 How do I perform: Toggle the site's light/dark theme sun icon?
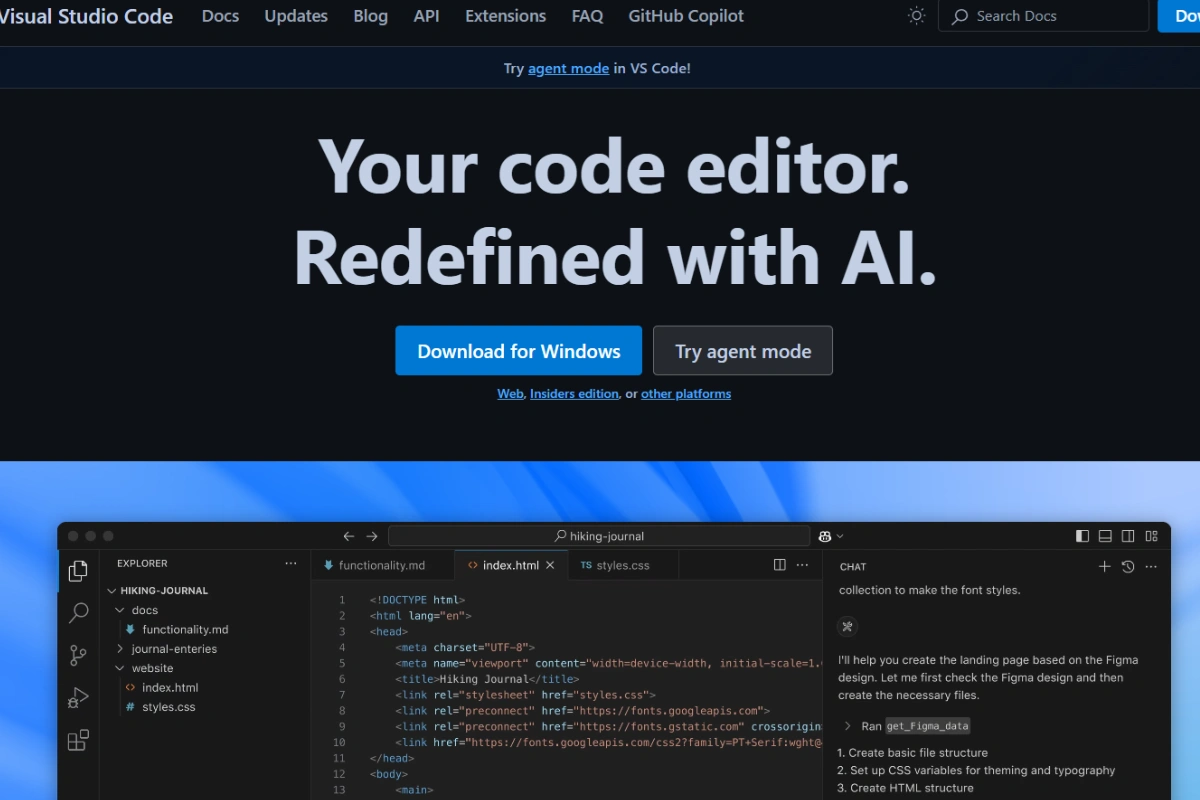916,16
